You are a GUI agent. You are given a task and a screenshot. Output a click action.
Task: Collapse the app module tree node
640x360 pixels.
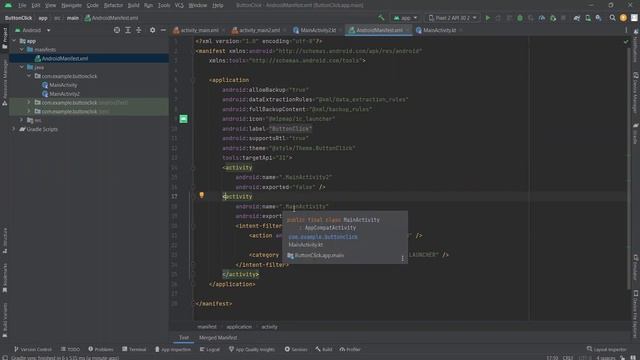tap(15, 41)
